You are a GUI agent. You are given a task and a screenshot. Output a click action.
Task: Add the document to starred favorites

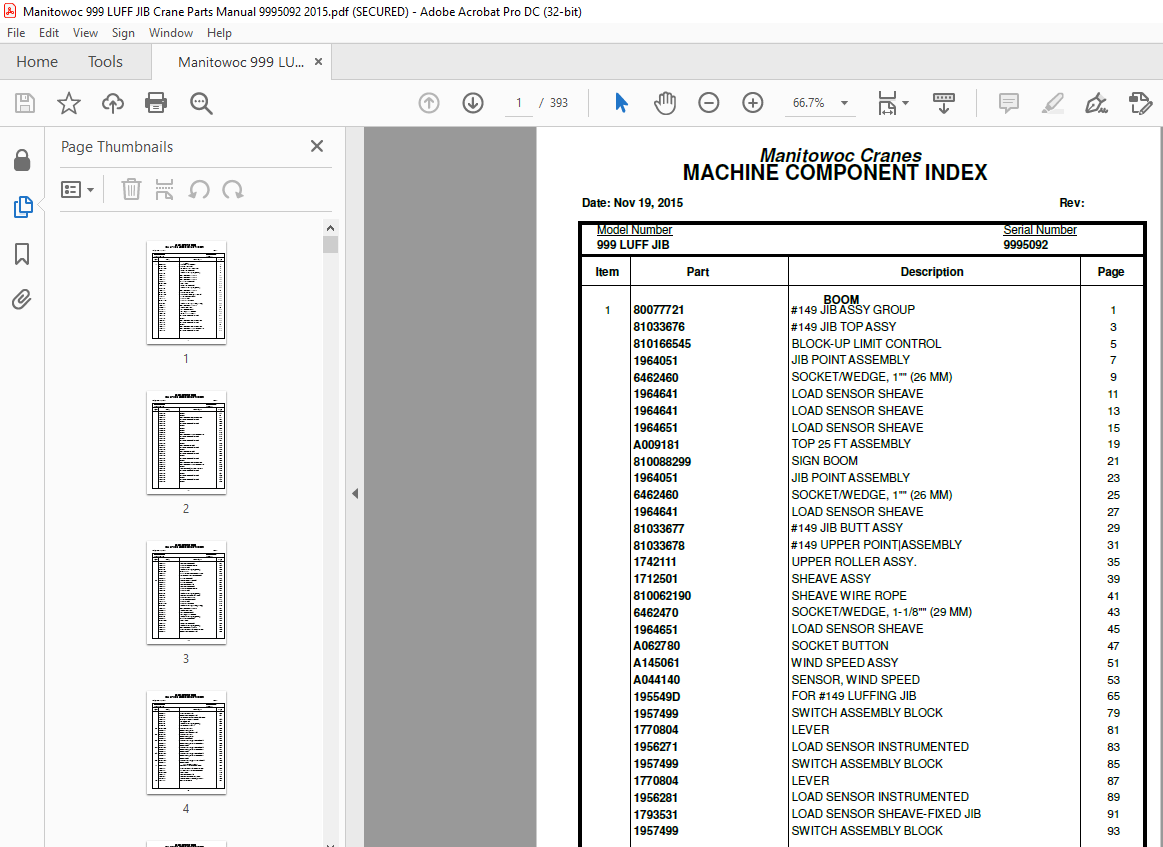pos(69,103)
